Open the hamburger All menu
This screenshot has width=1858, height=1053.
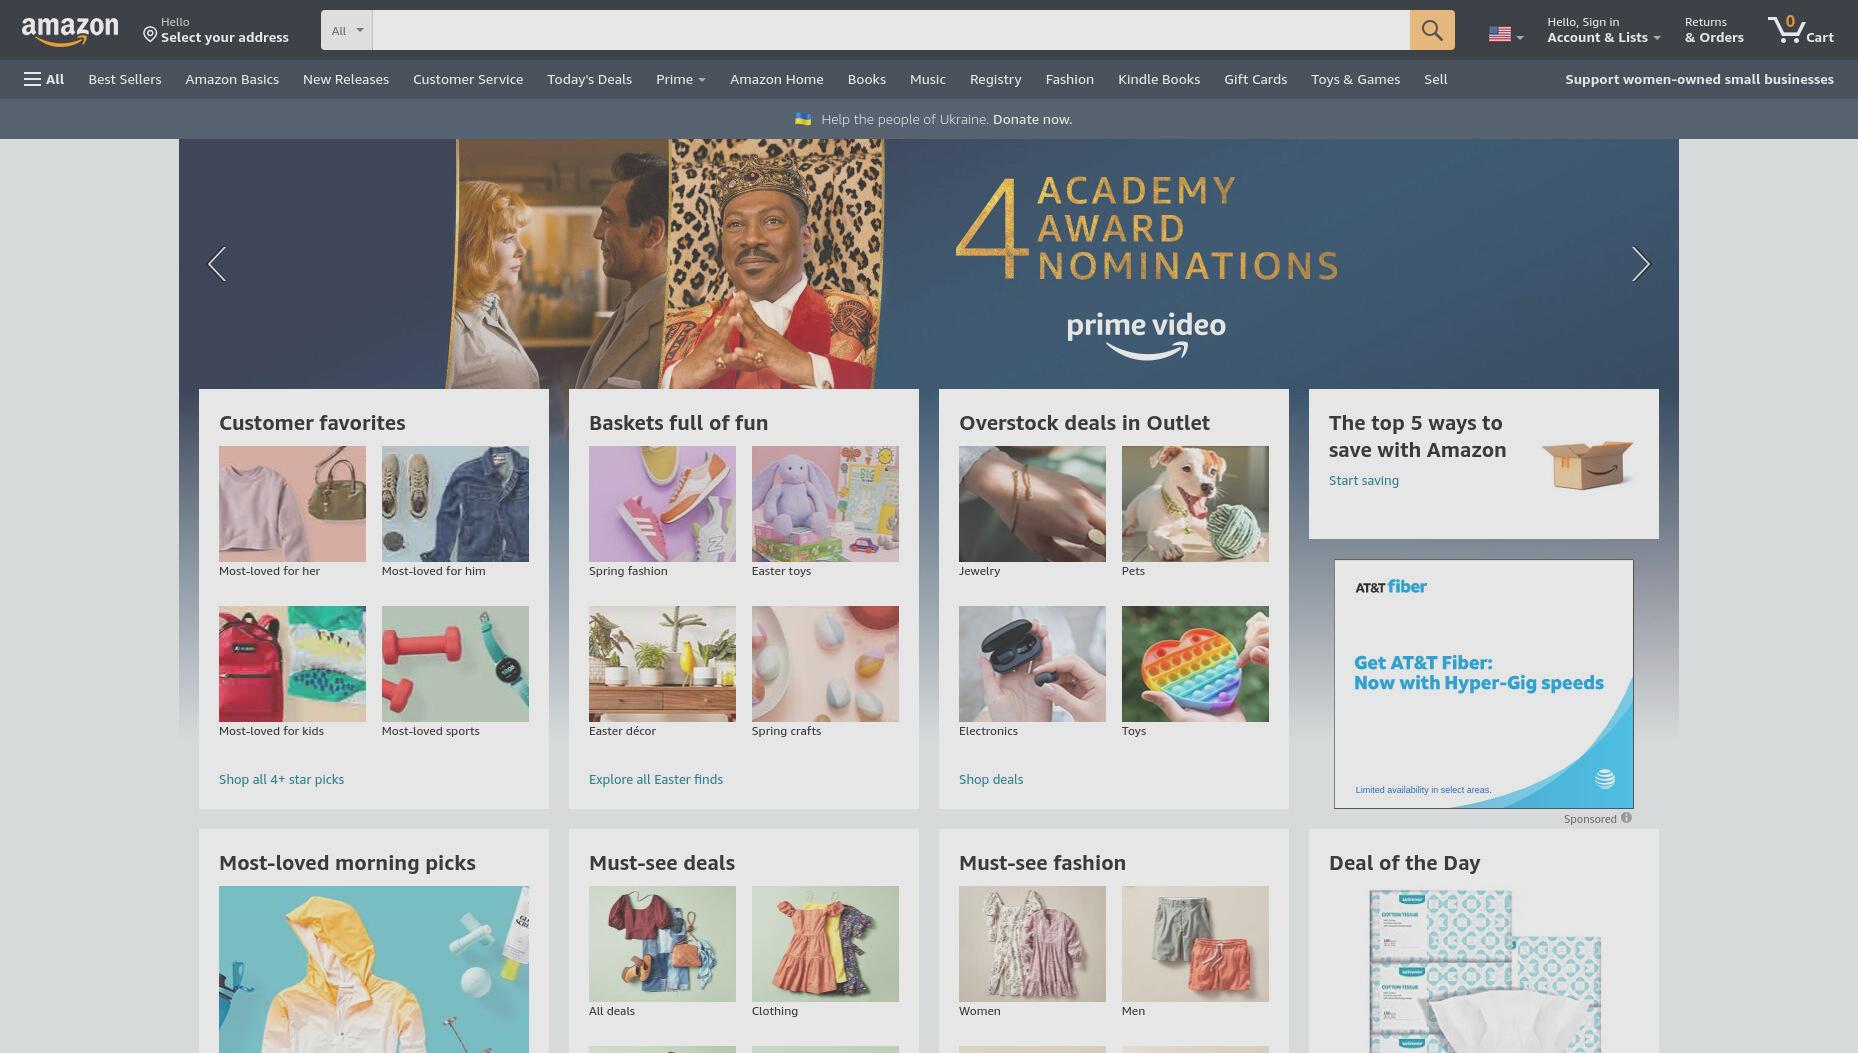44,79
